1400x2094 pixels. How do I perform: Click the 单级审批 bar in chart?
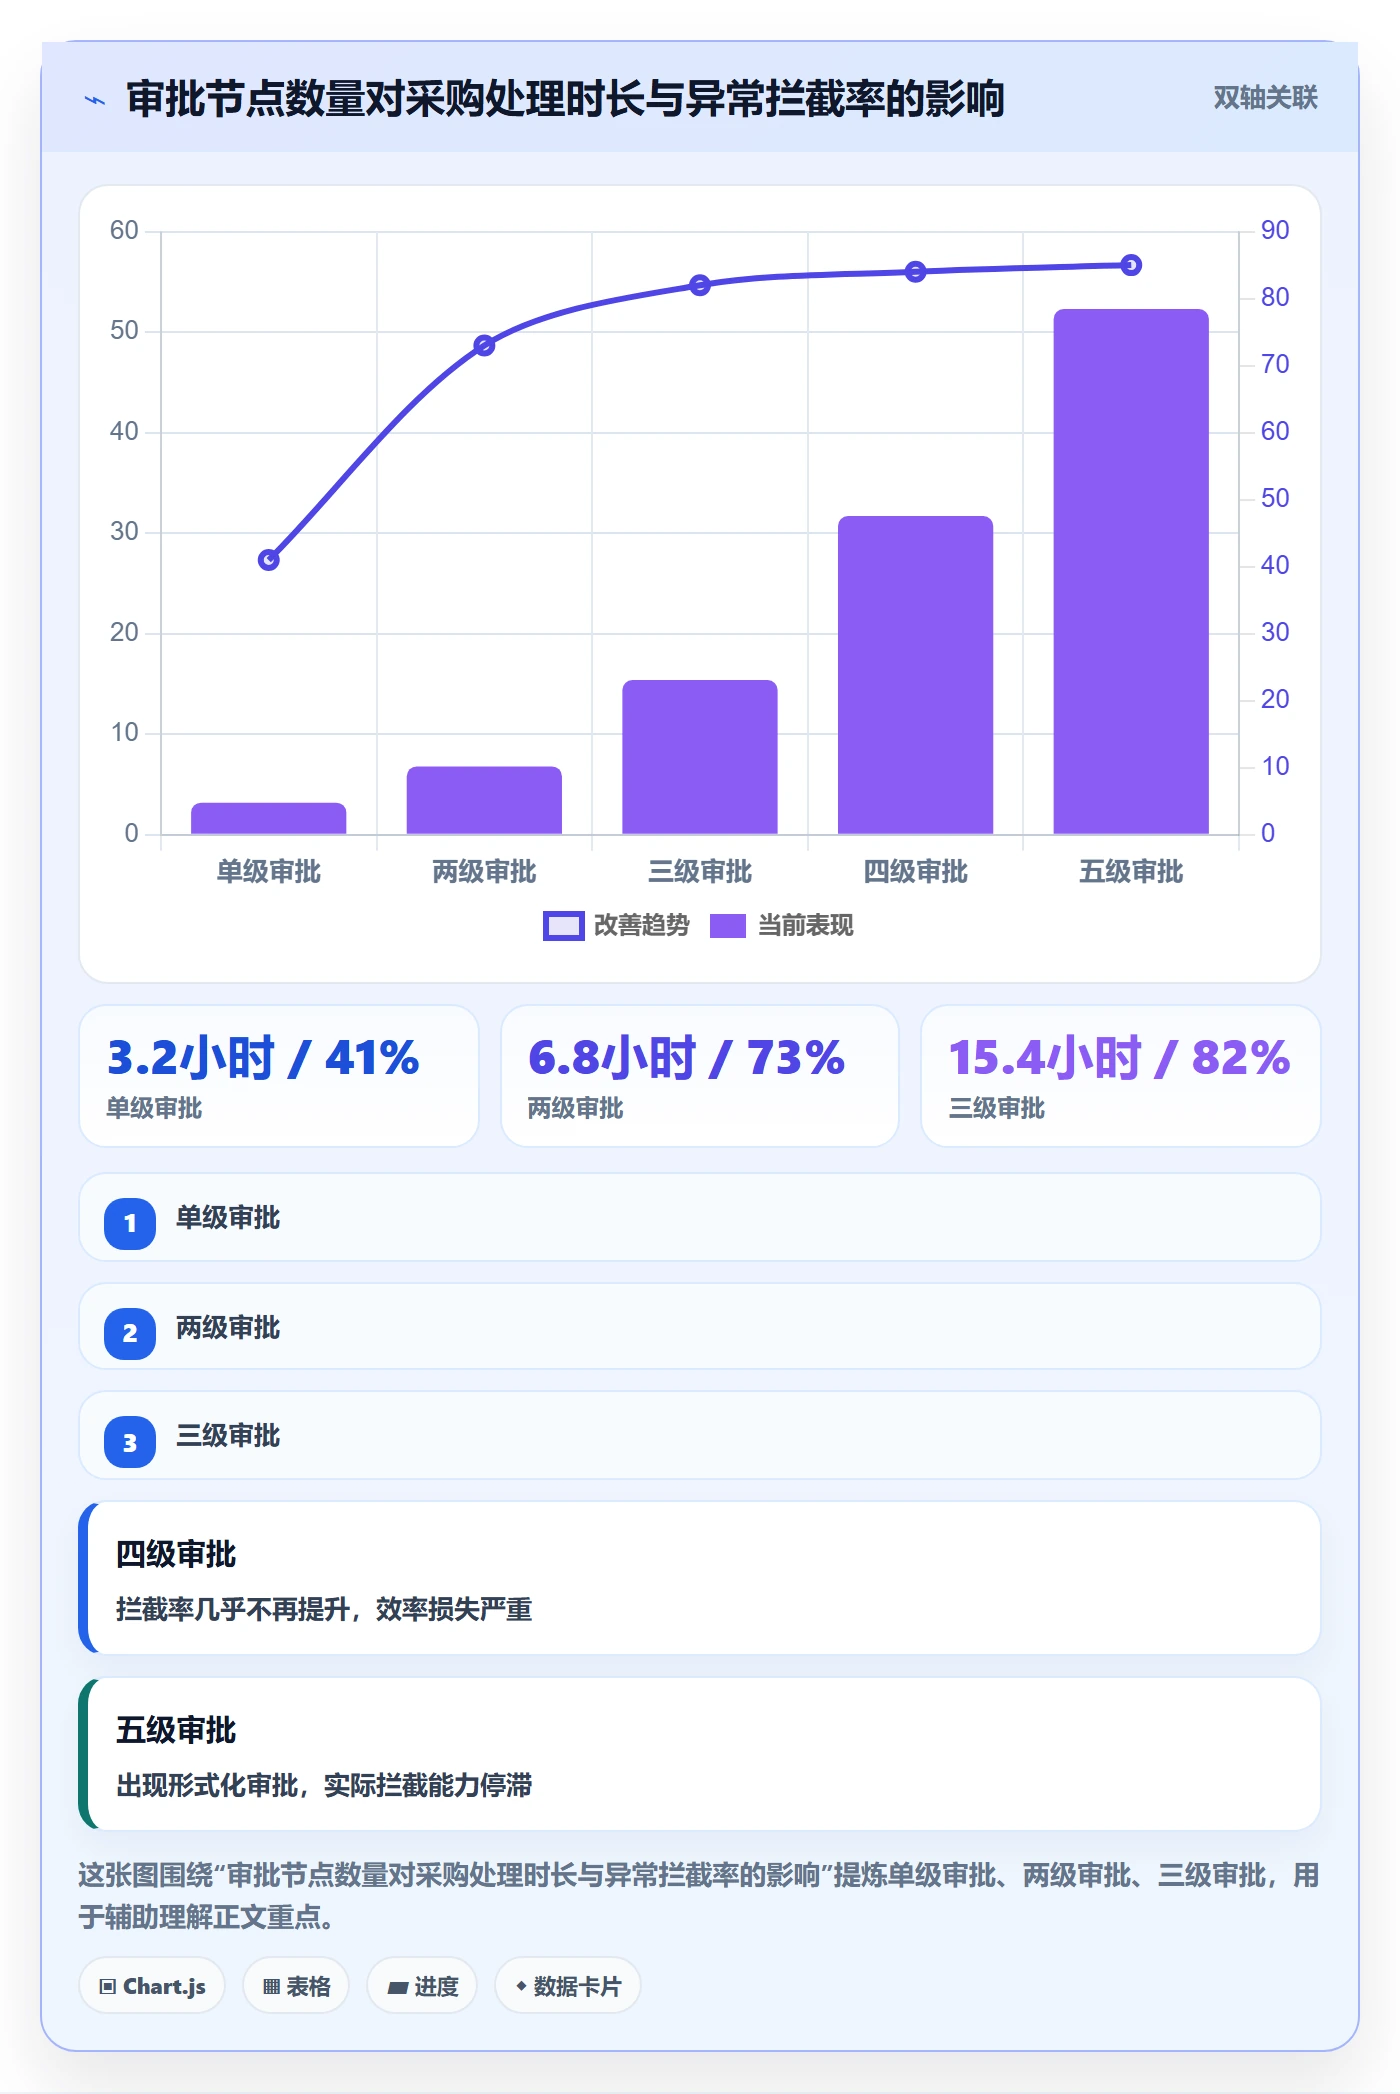click(x=268, y=818)
